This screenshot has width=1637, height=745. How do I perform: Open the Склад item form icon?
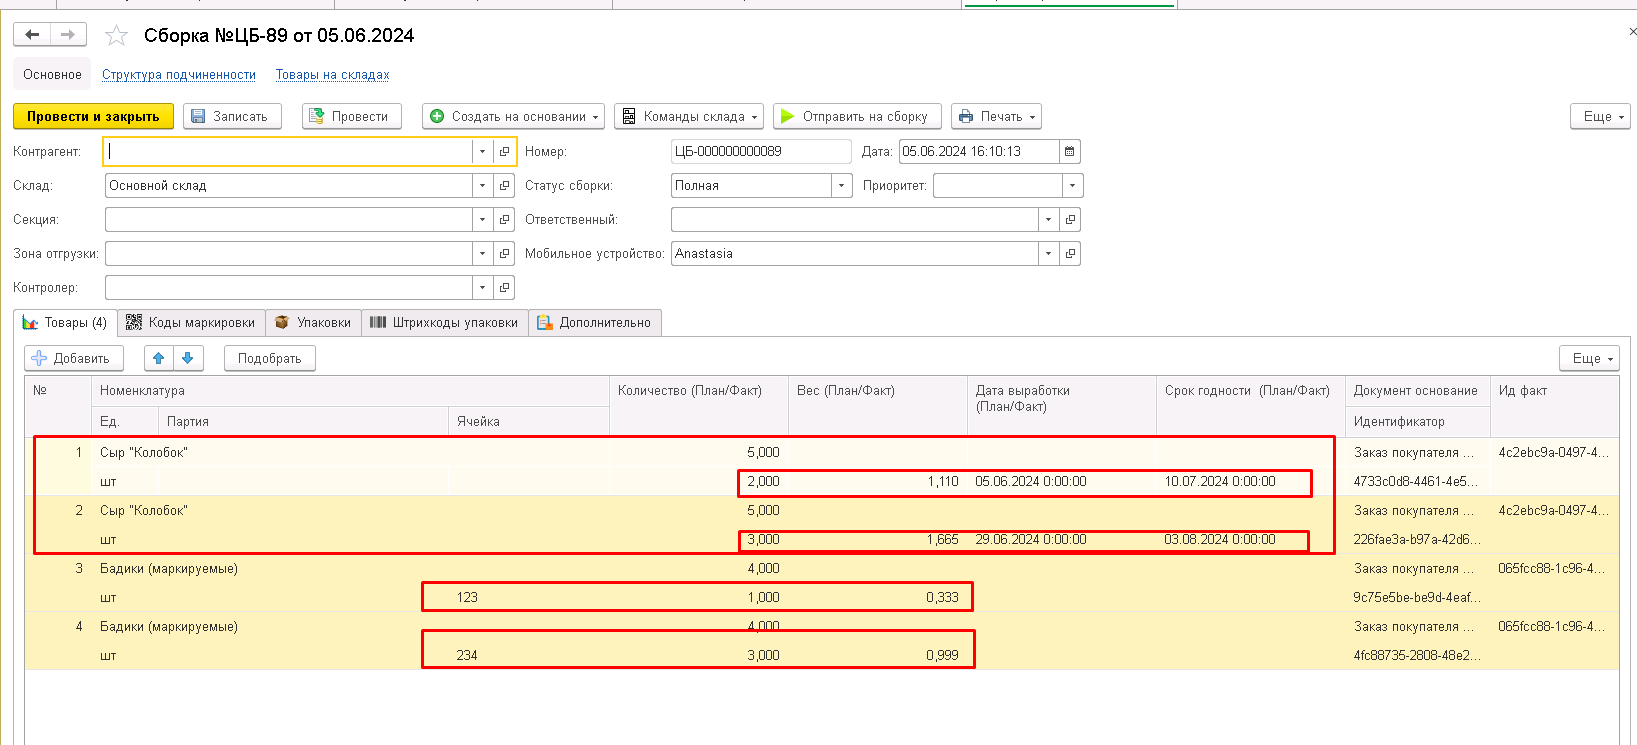505,186
